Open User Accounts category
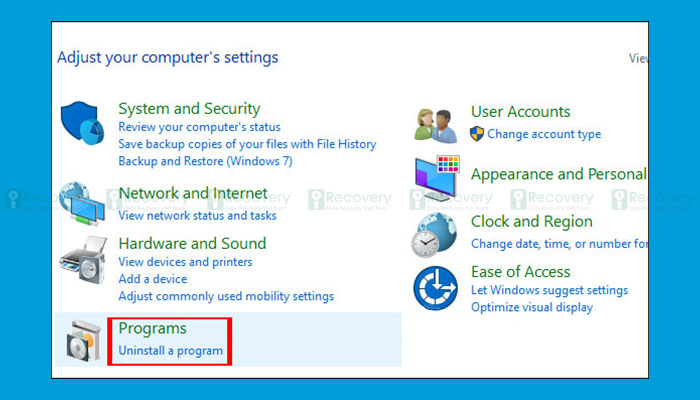 point(521,112)
